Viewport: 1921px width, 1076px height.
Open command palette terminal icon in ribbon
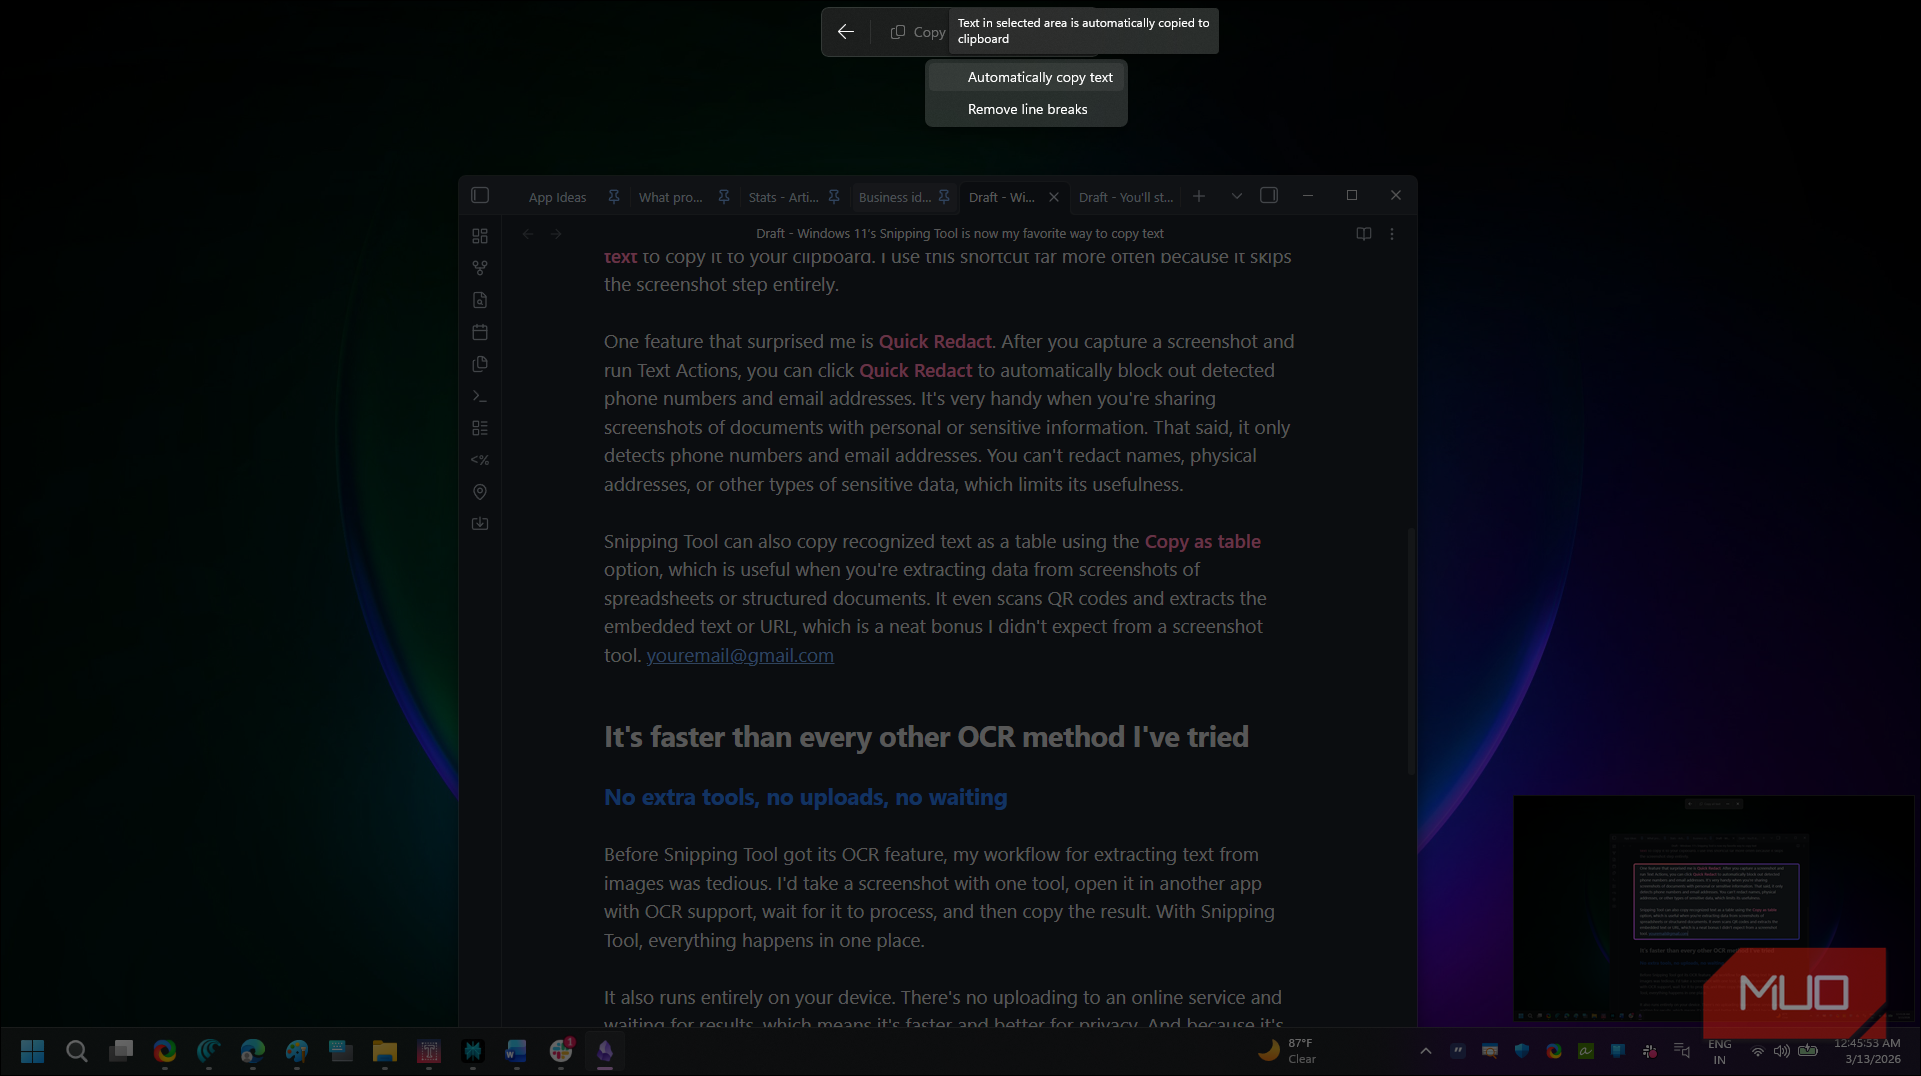(480, 396)
